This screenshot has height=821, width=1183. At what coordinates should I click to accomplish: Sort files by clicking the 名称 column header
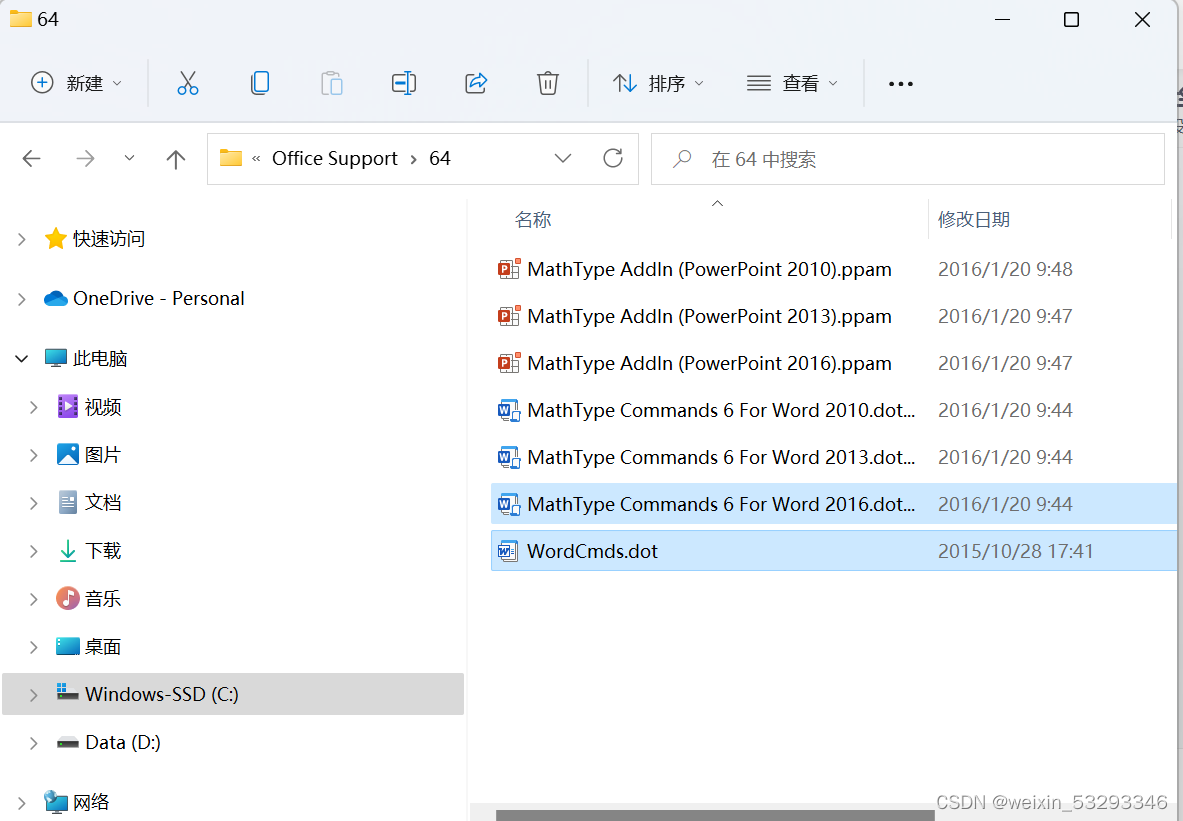533,219
